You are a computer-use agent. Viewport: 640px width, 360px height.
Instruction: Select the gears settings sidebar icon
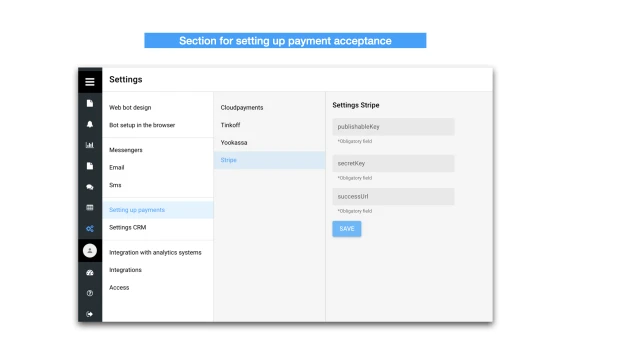[x=90, y=229]
